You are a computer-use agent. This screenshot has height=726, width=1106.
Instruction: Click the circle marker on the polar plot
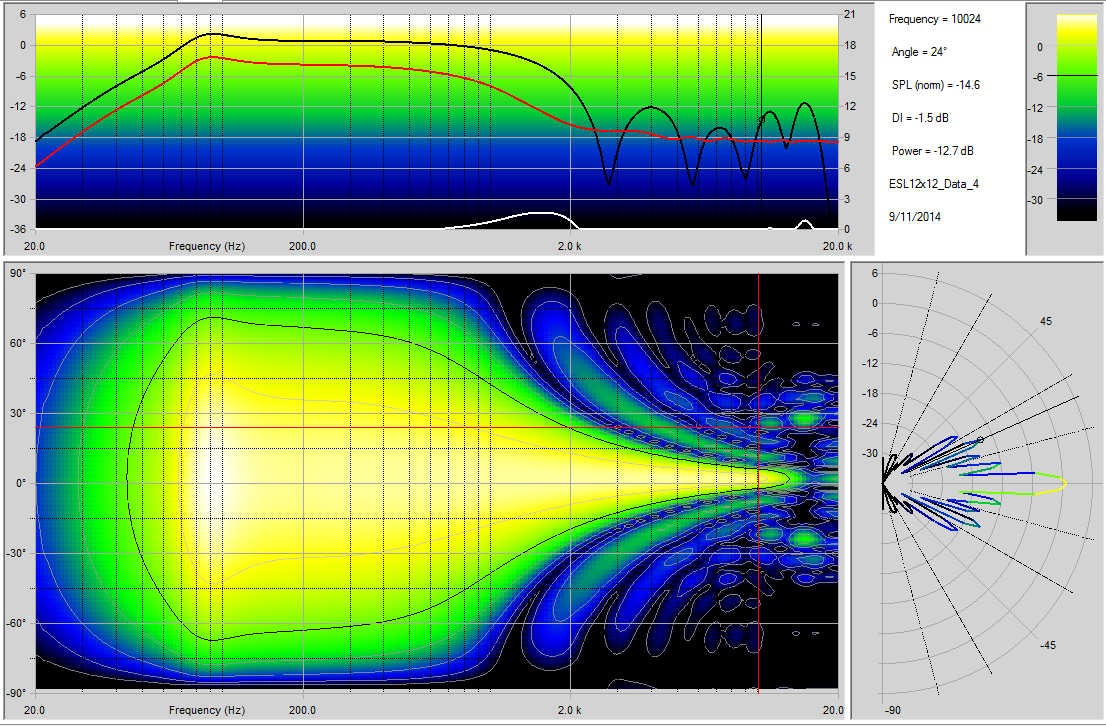point(980,440)
